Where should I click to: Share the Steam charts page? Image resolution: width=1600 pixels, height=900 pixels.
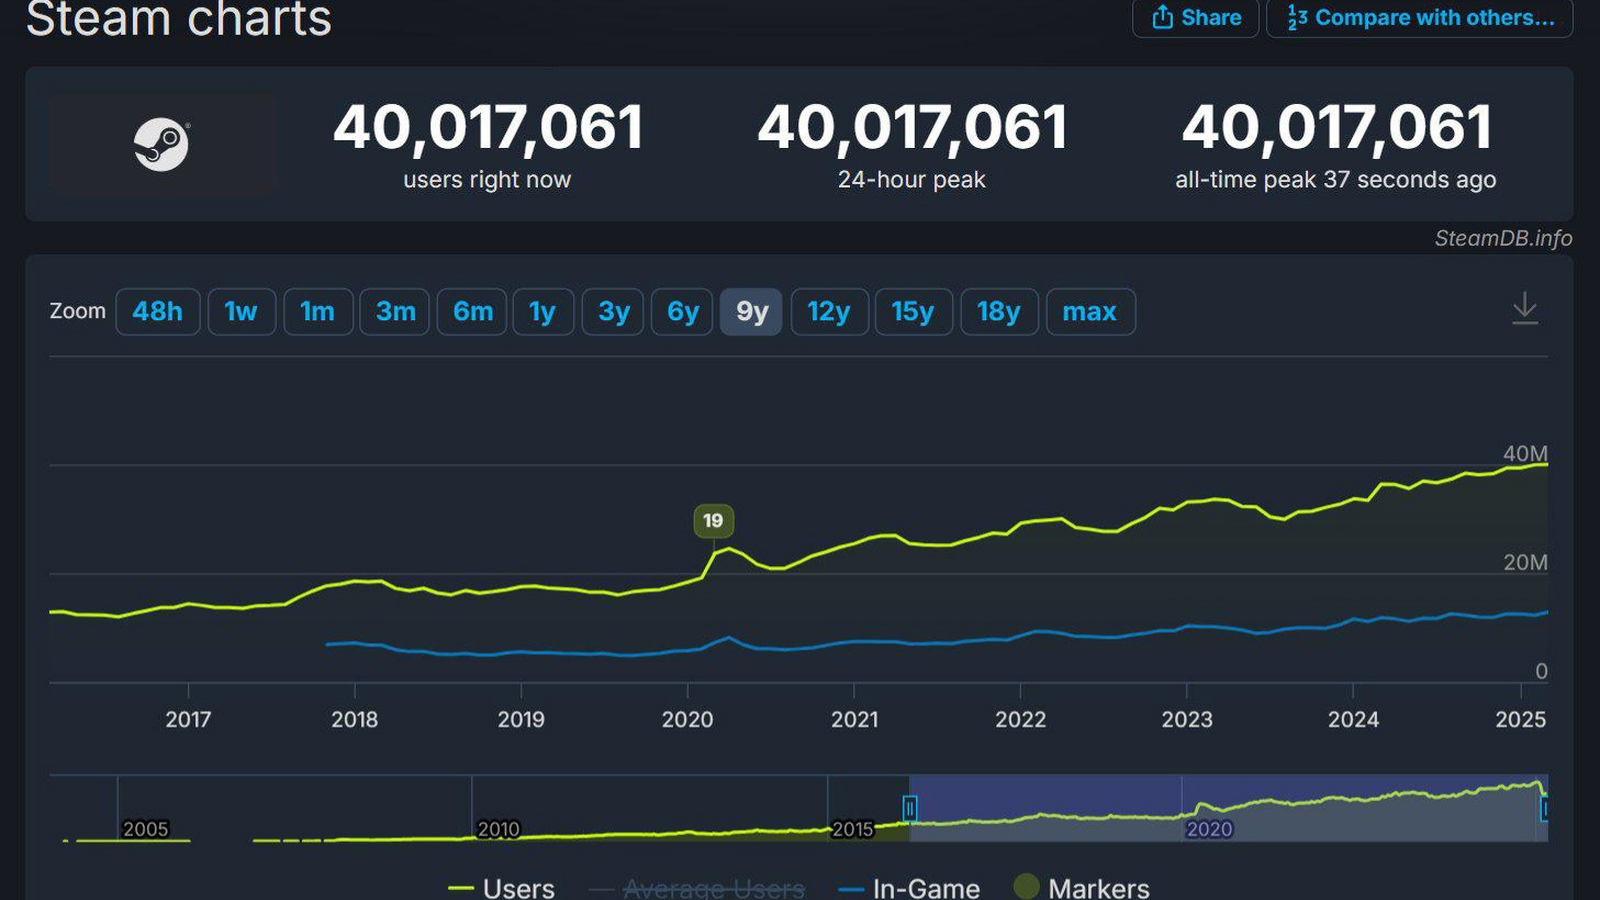pyautogui.click(x=1195, y=18)
